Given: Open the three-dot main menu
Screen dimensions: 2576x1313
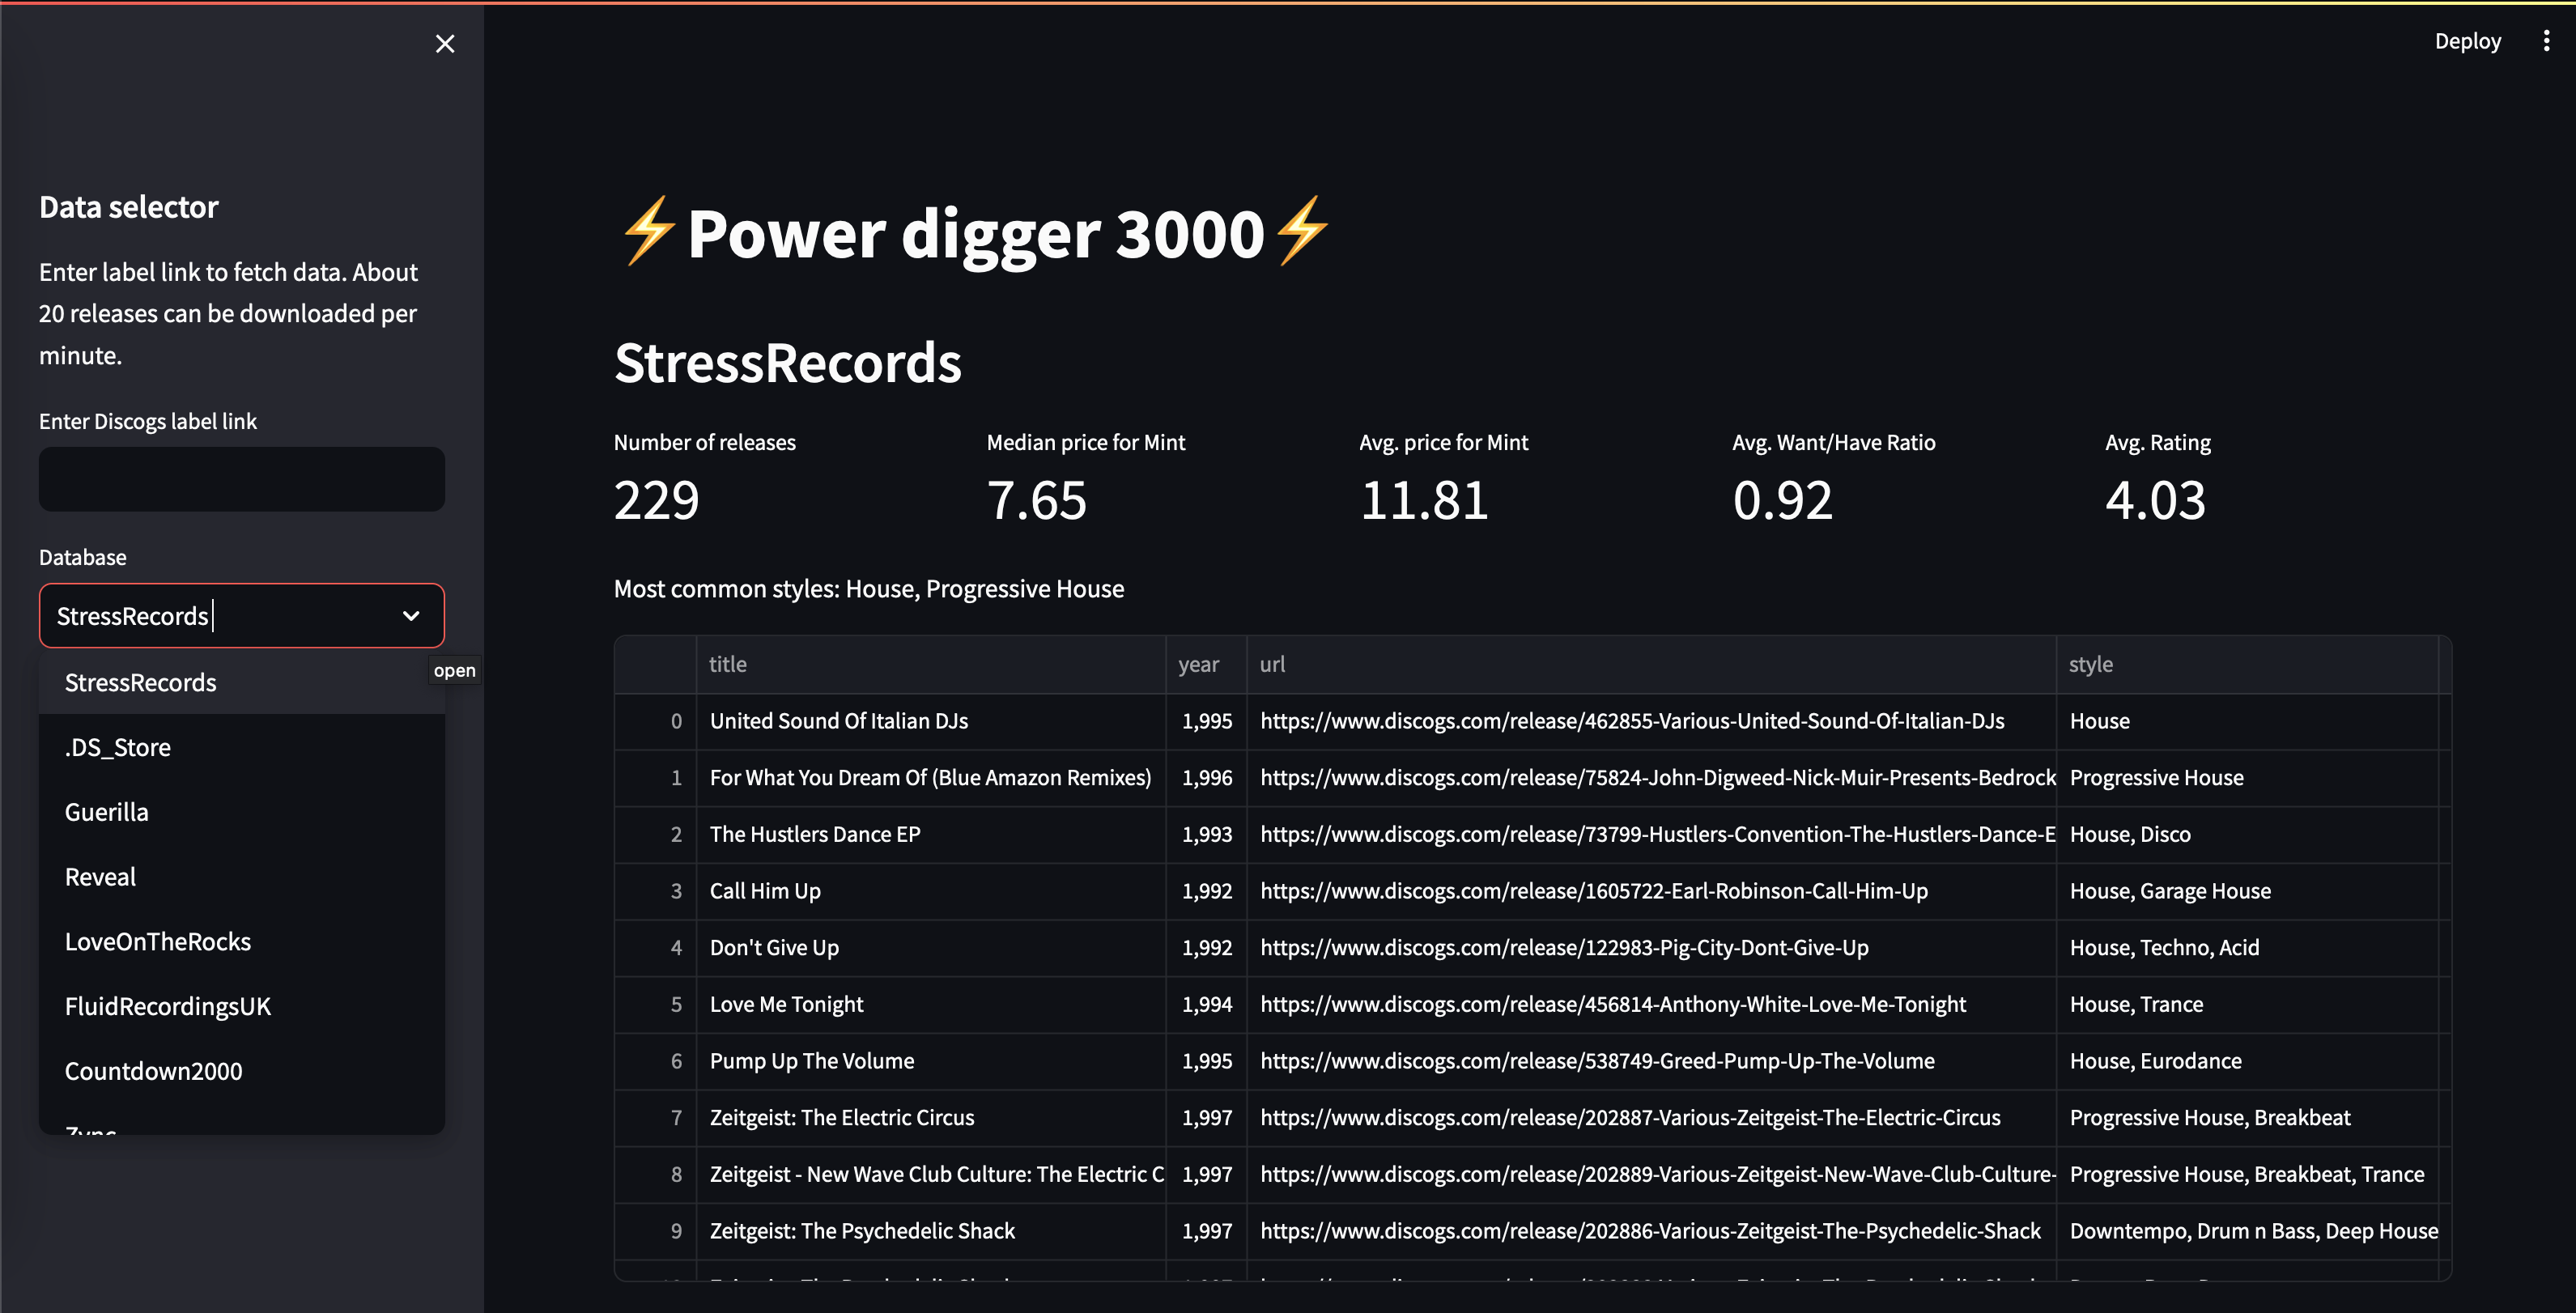Looking at the screenshot, I should 2545,41.
